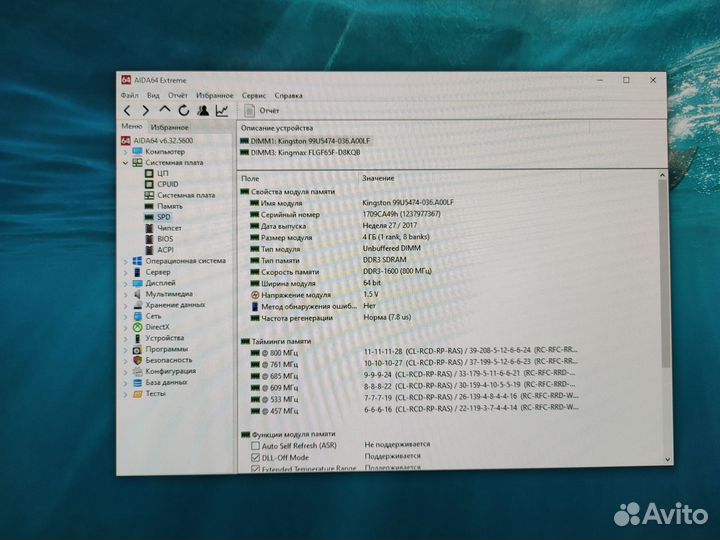This screenshot has width=720, height=540.
Task: Click the Безопасность shield icon
Action: pos(137,360)
